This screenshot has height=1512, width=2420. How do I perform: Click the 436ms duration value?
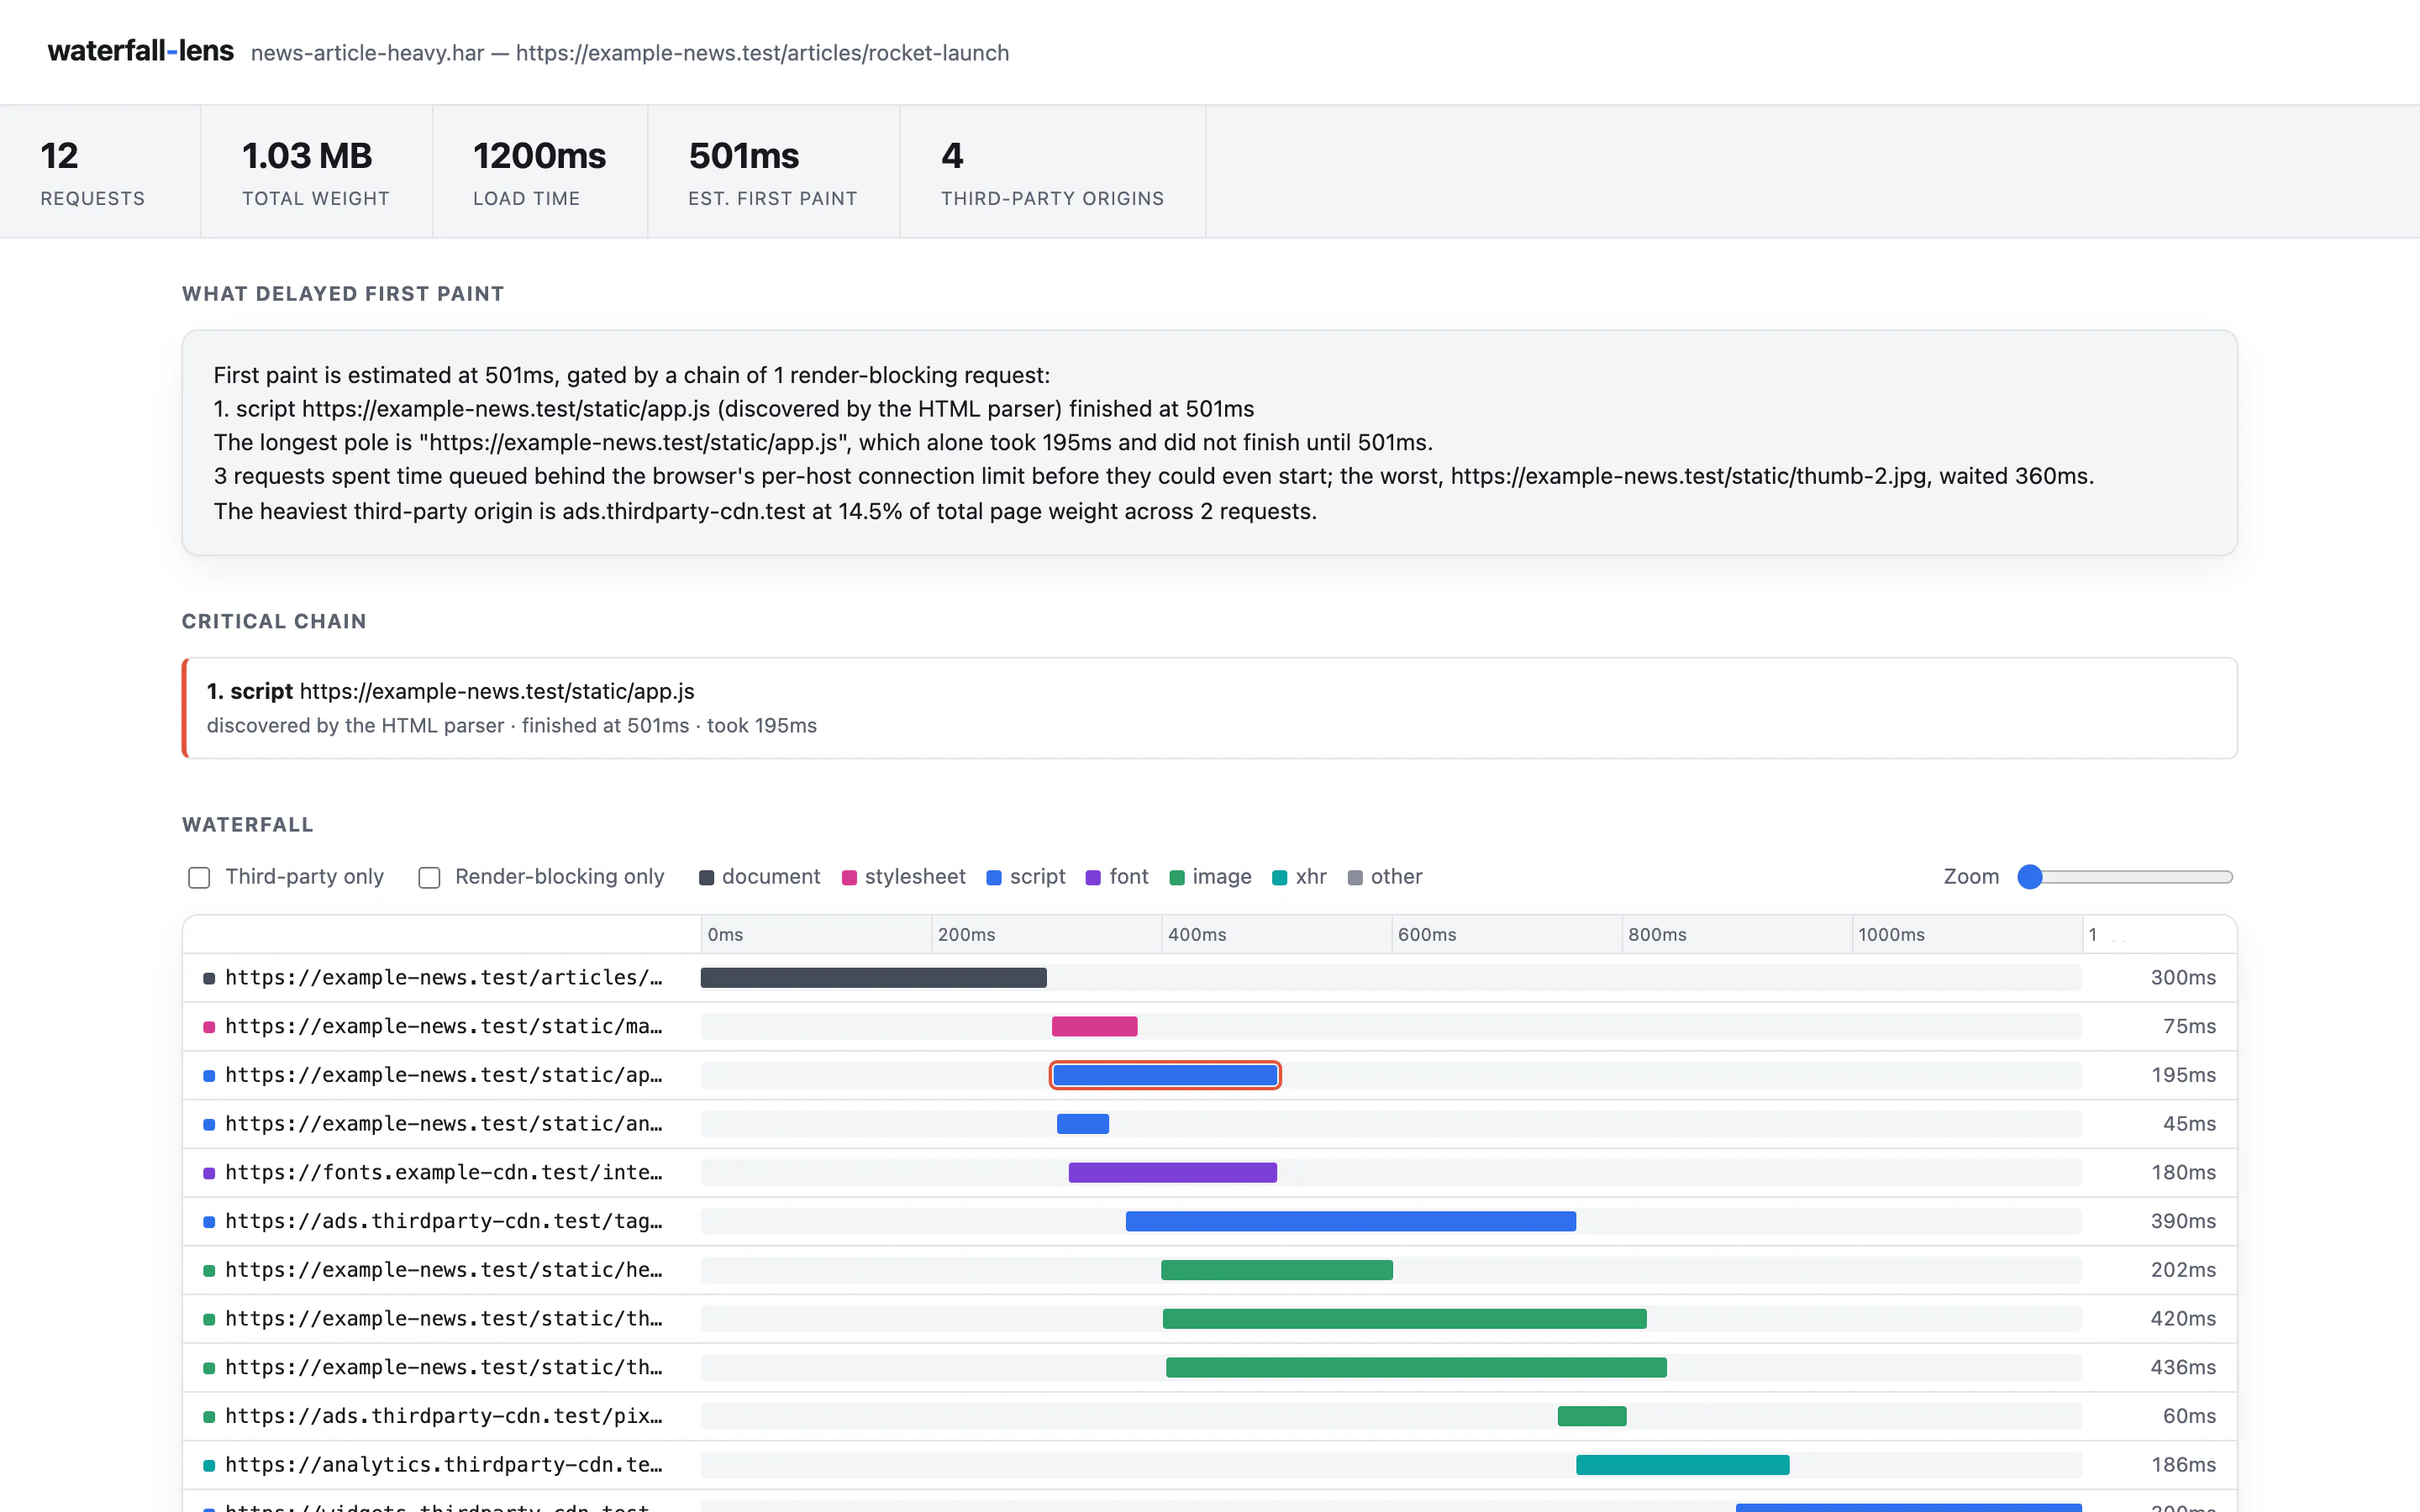pos(2182,1367)
